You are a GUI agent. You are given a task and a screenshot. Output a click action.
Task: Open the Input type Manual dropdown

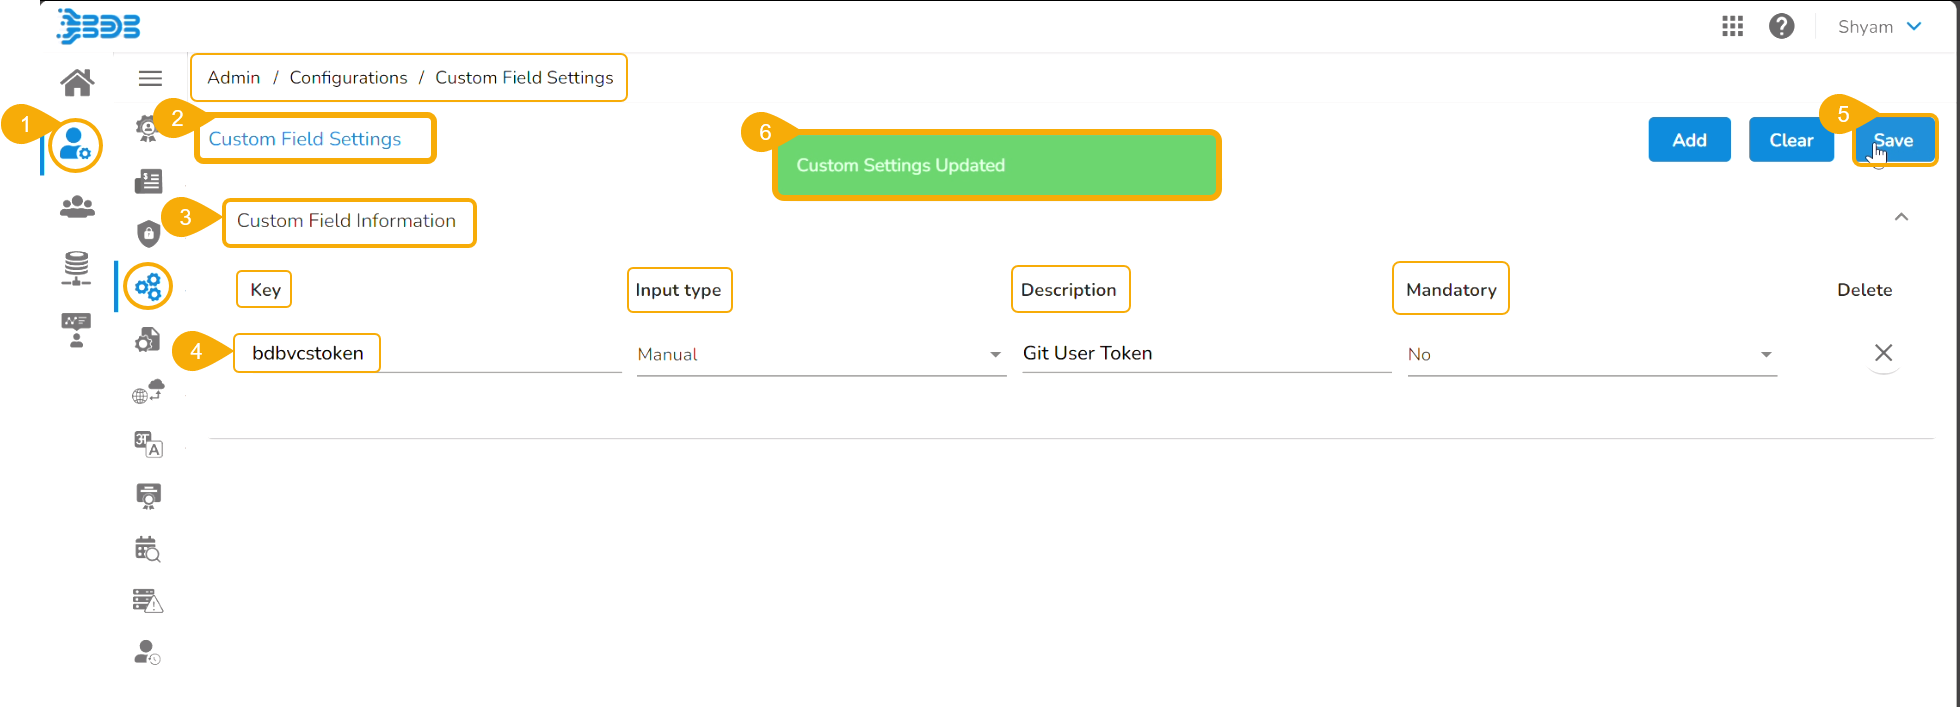click(820, 355)
